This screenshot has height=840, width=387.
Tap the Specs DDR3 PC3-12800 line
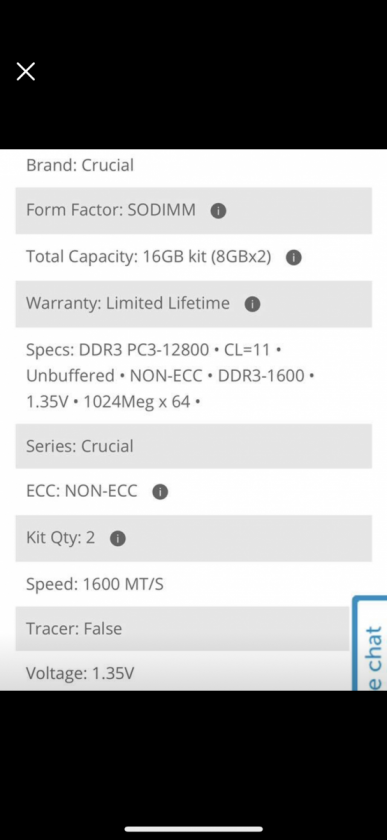(x=154, y=350)
